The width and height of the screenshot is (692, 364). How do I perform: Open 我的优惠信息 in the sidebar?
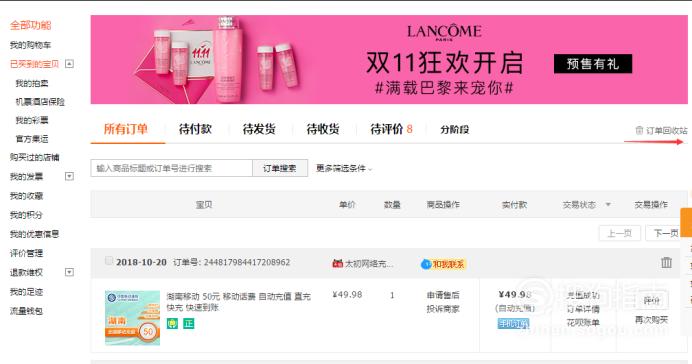[x=34, y=234]
